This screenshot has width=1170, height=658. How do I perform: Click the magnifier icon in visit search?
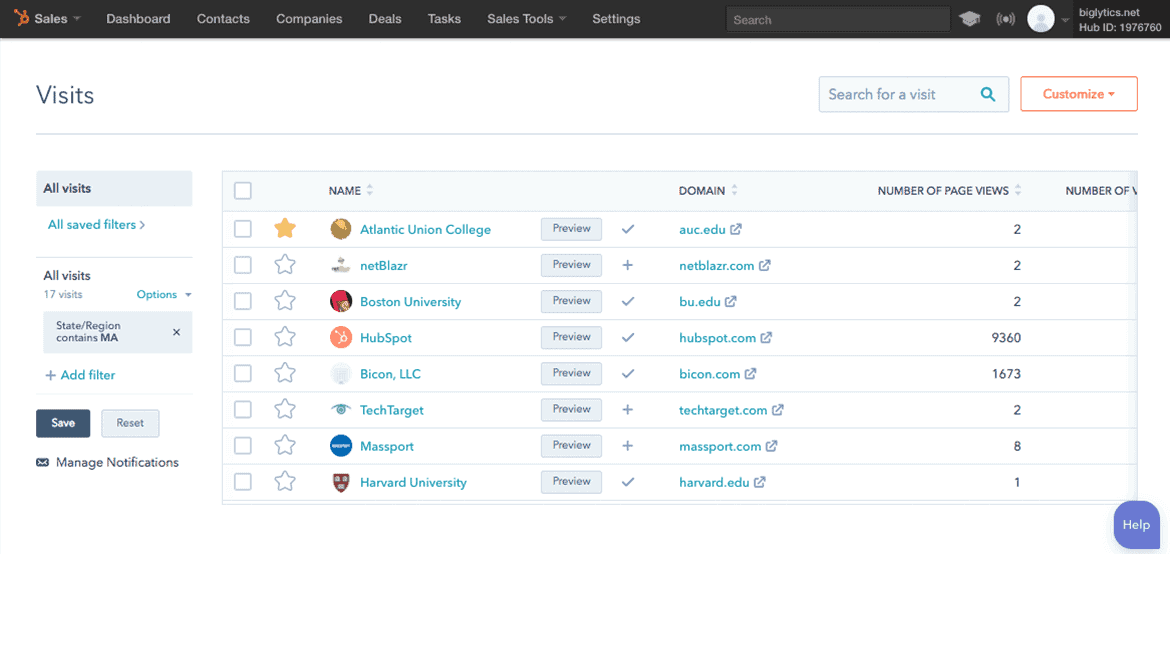point(987,94)
